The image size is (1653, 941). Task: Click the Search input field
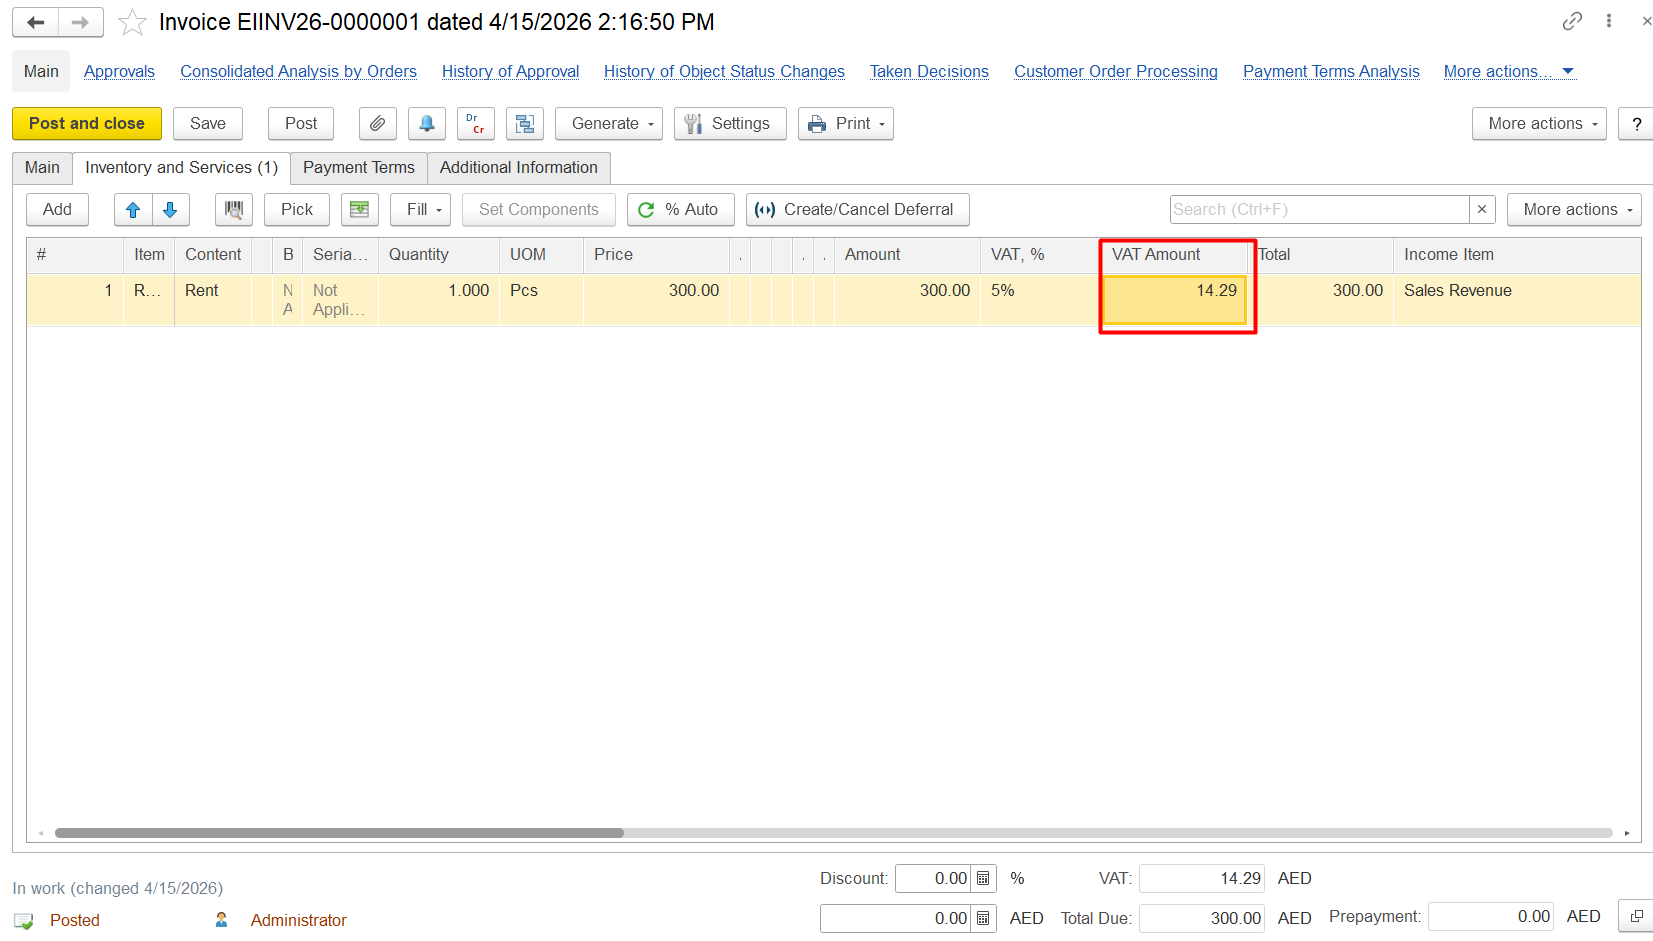coord(1318,210)
